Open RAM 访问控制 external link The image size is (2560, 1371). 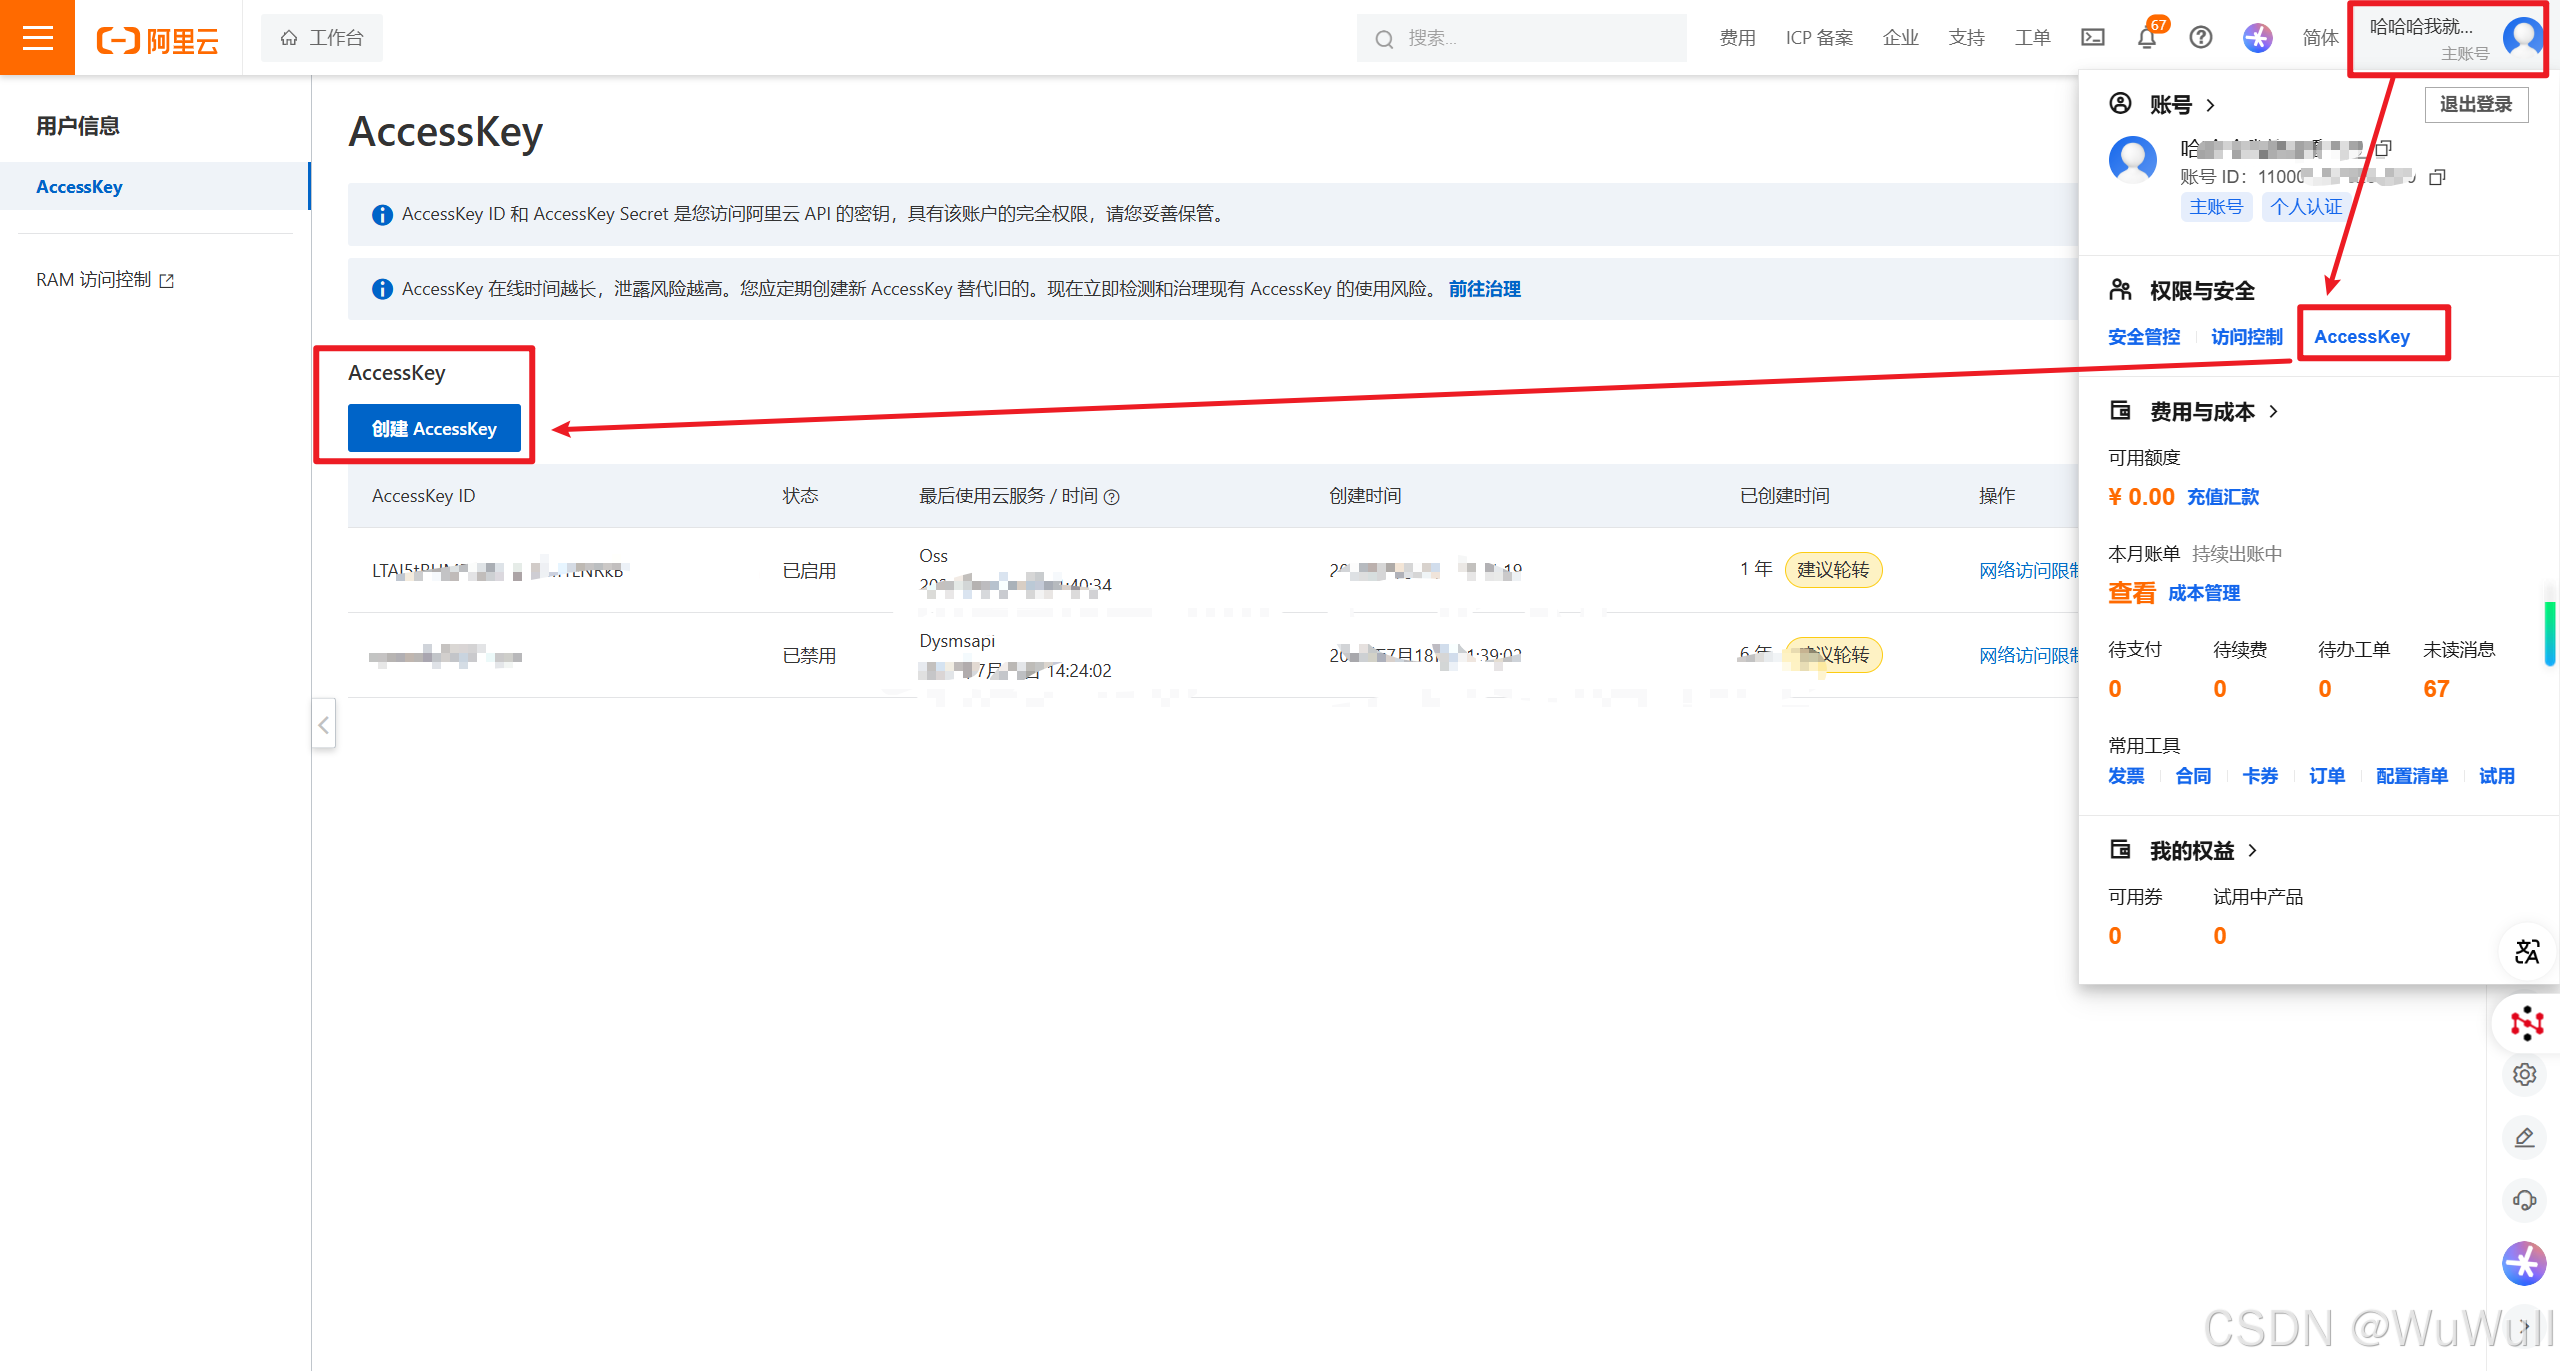point(105,280)
